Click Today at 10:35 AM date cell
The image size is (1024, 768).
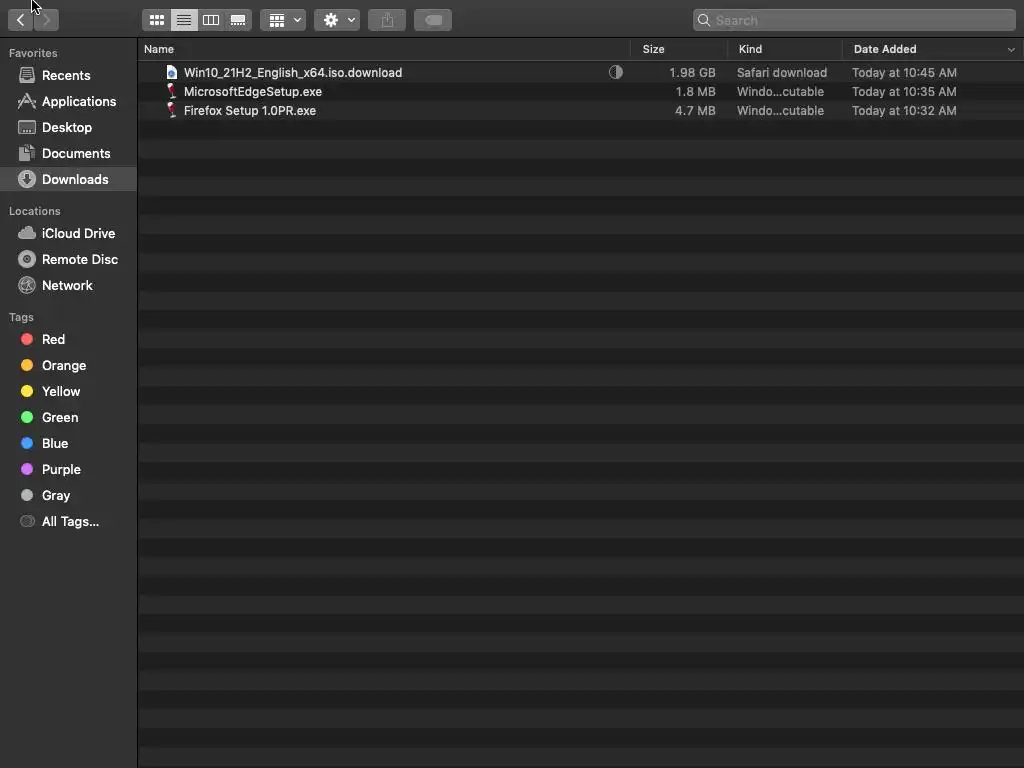(904, 91)
